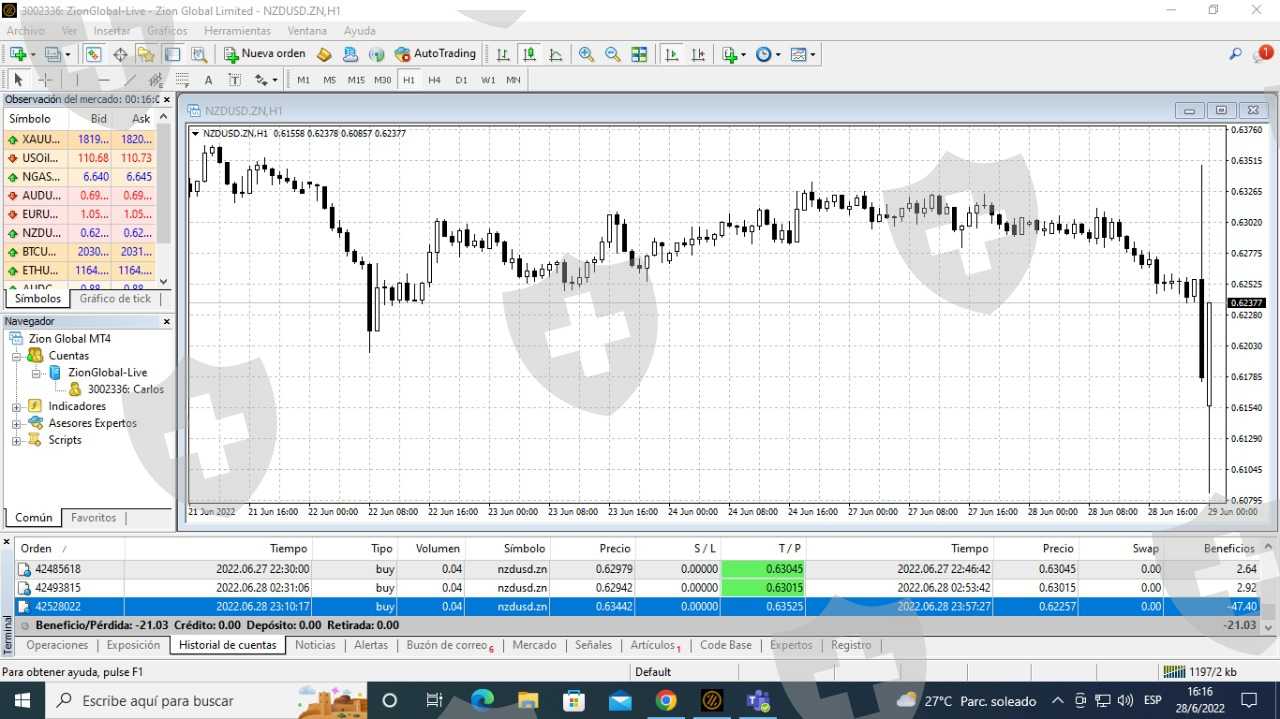1280x719 pixels.
Task: Select the text label tool
Action: [x=208, y=80]
